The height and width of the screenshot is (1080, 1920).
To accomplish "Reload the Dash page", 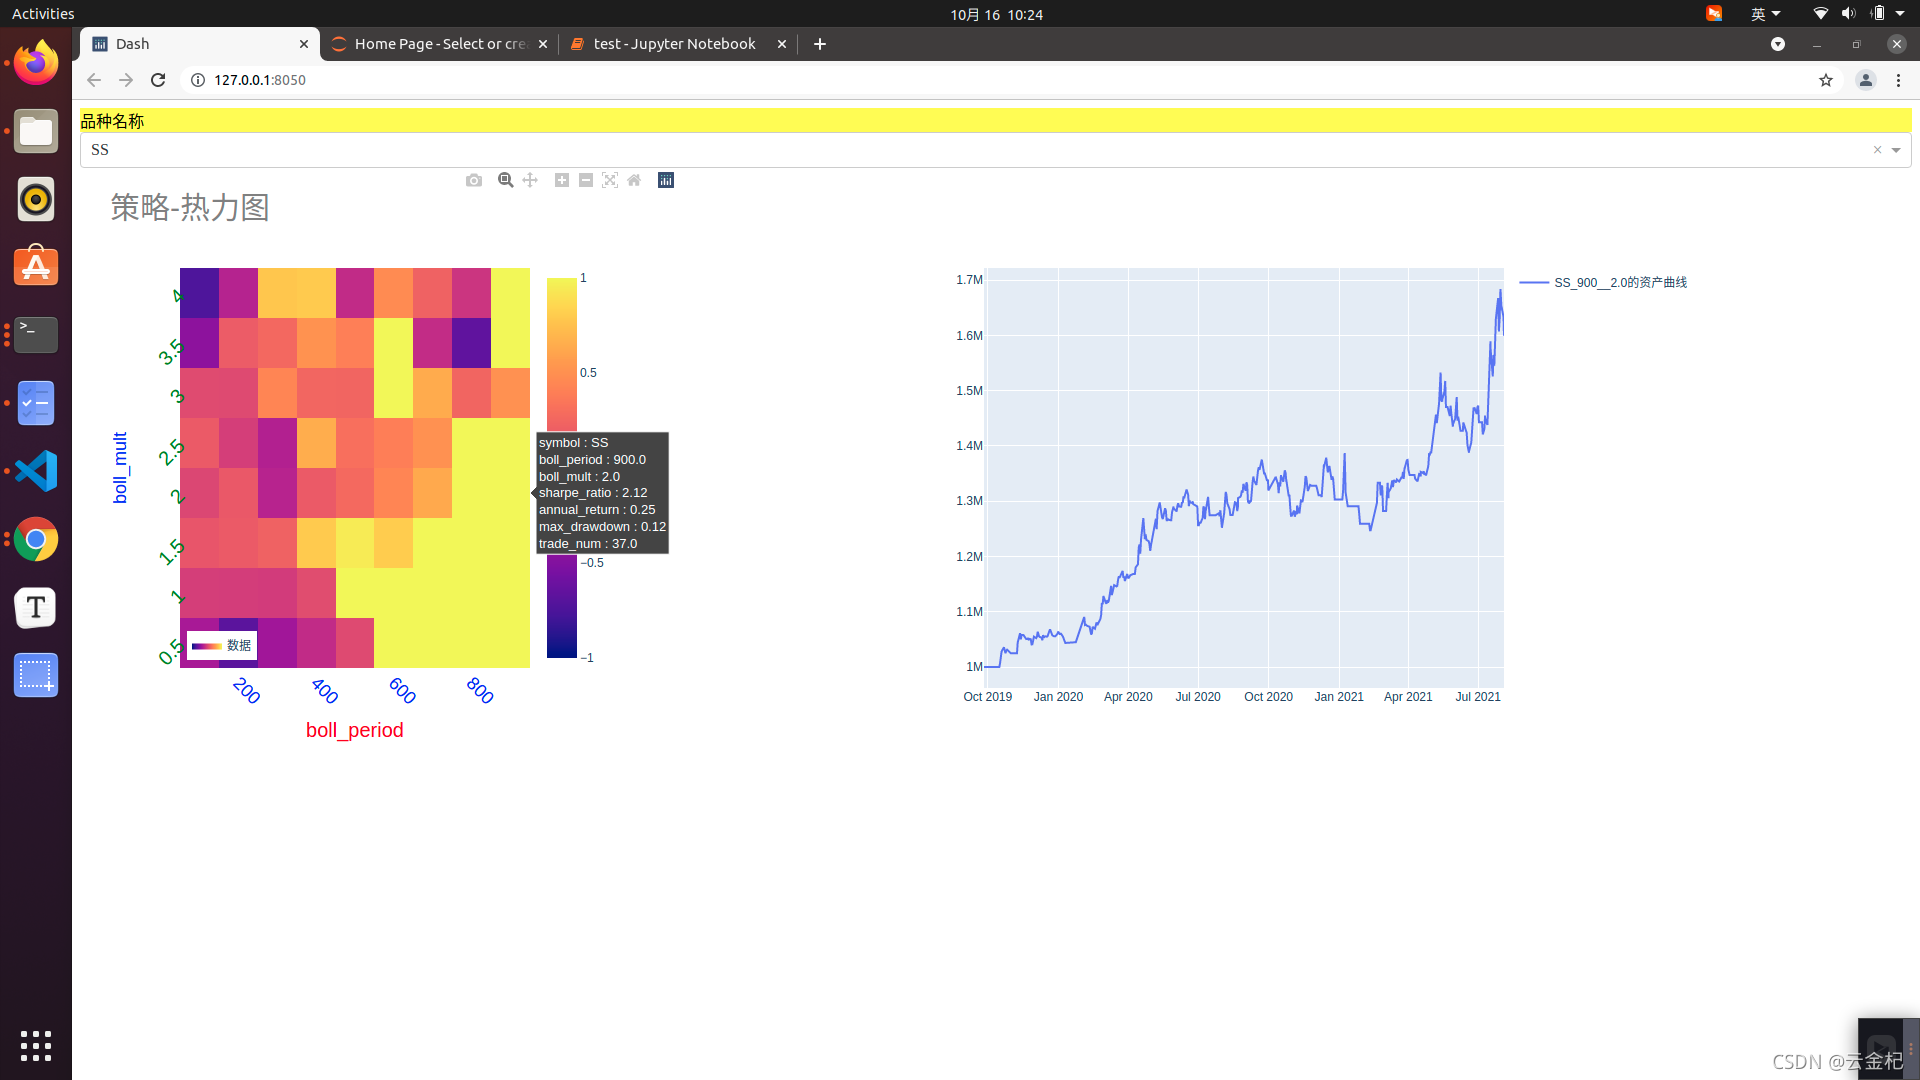I will (158, 80).
